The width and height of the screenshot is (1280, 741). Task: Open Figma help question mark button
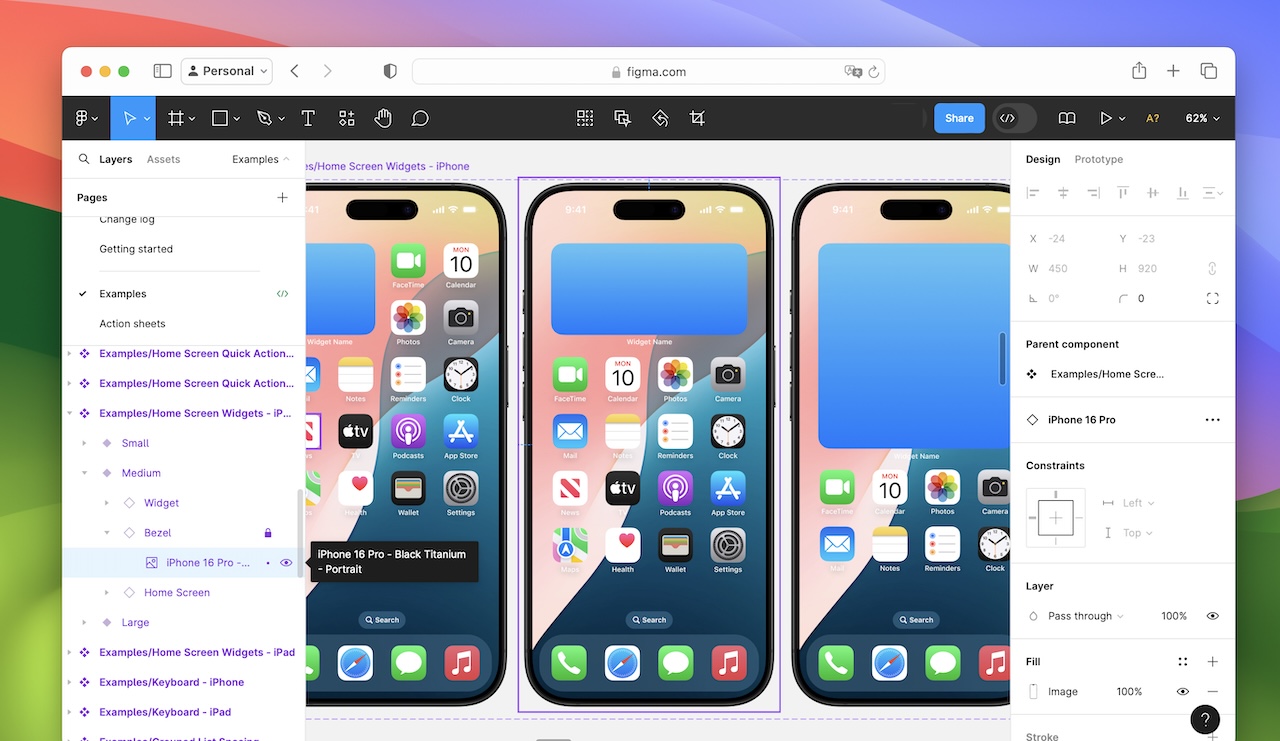coord(1205,719)
